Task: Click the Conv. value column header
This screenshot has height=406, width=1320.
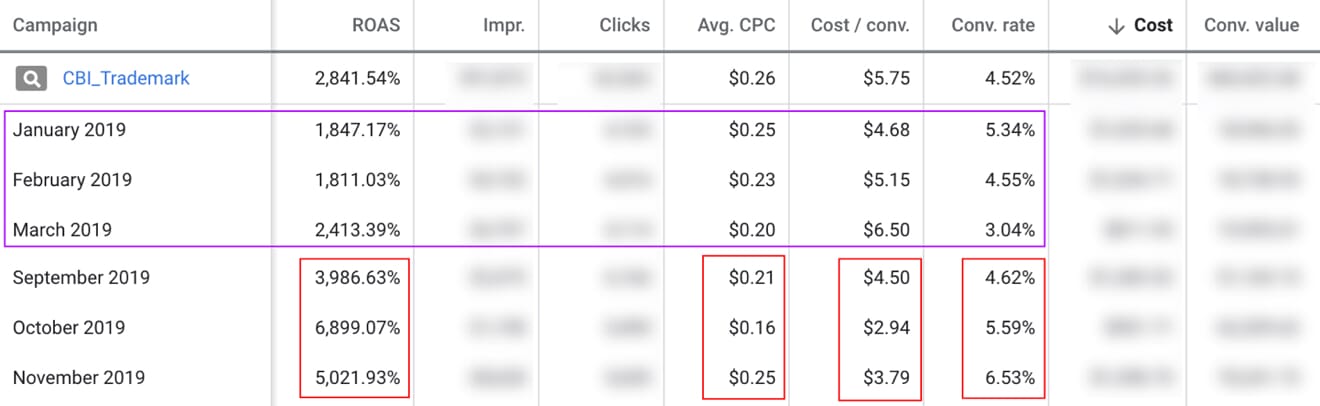Action: 1251,26
